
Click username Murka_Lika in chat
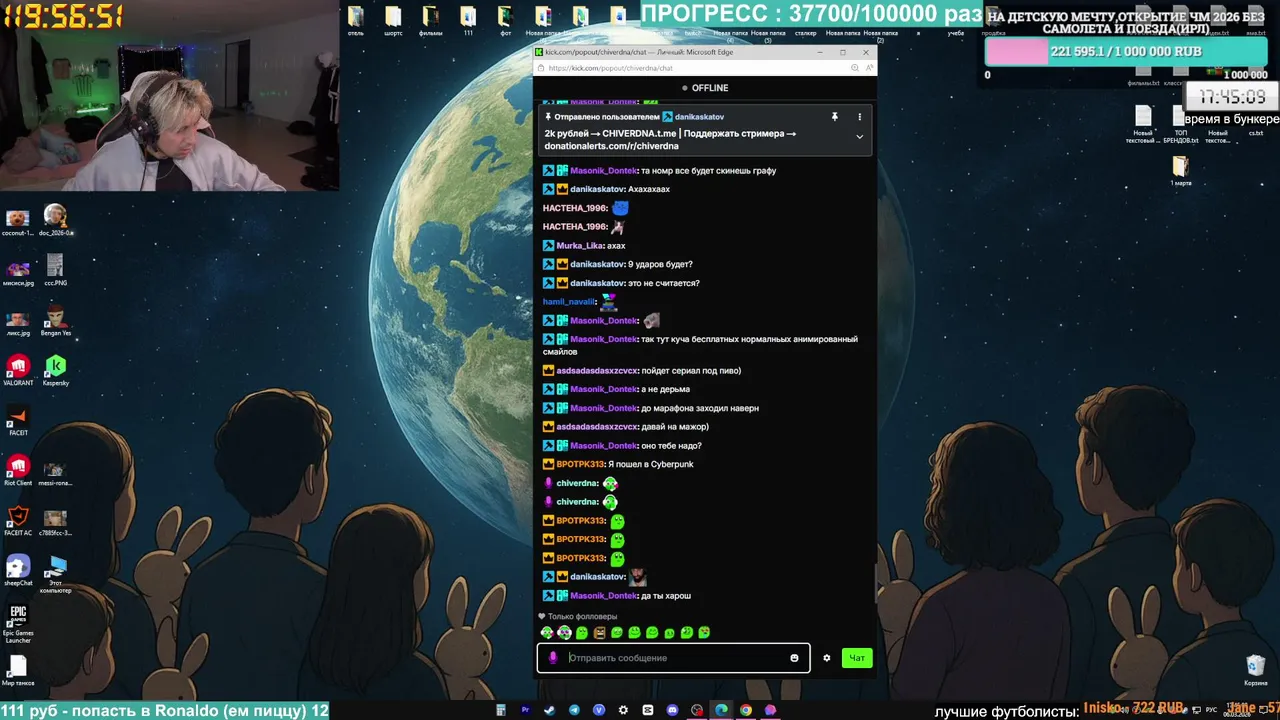tap(580, 245)
